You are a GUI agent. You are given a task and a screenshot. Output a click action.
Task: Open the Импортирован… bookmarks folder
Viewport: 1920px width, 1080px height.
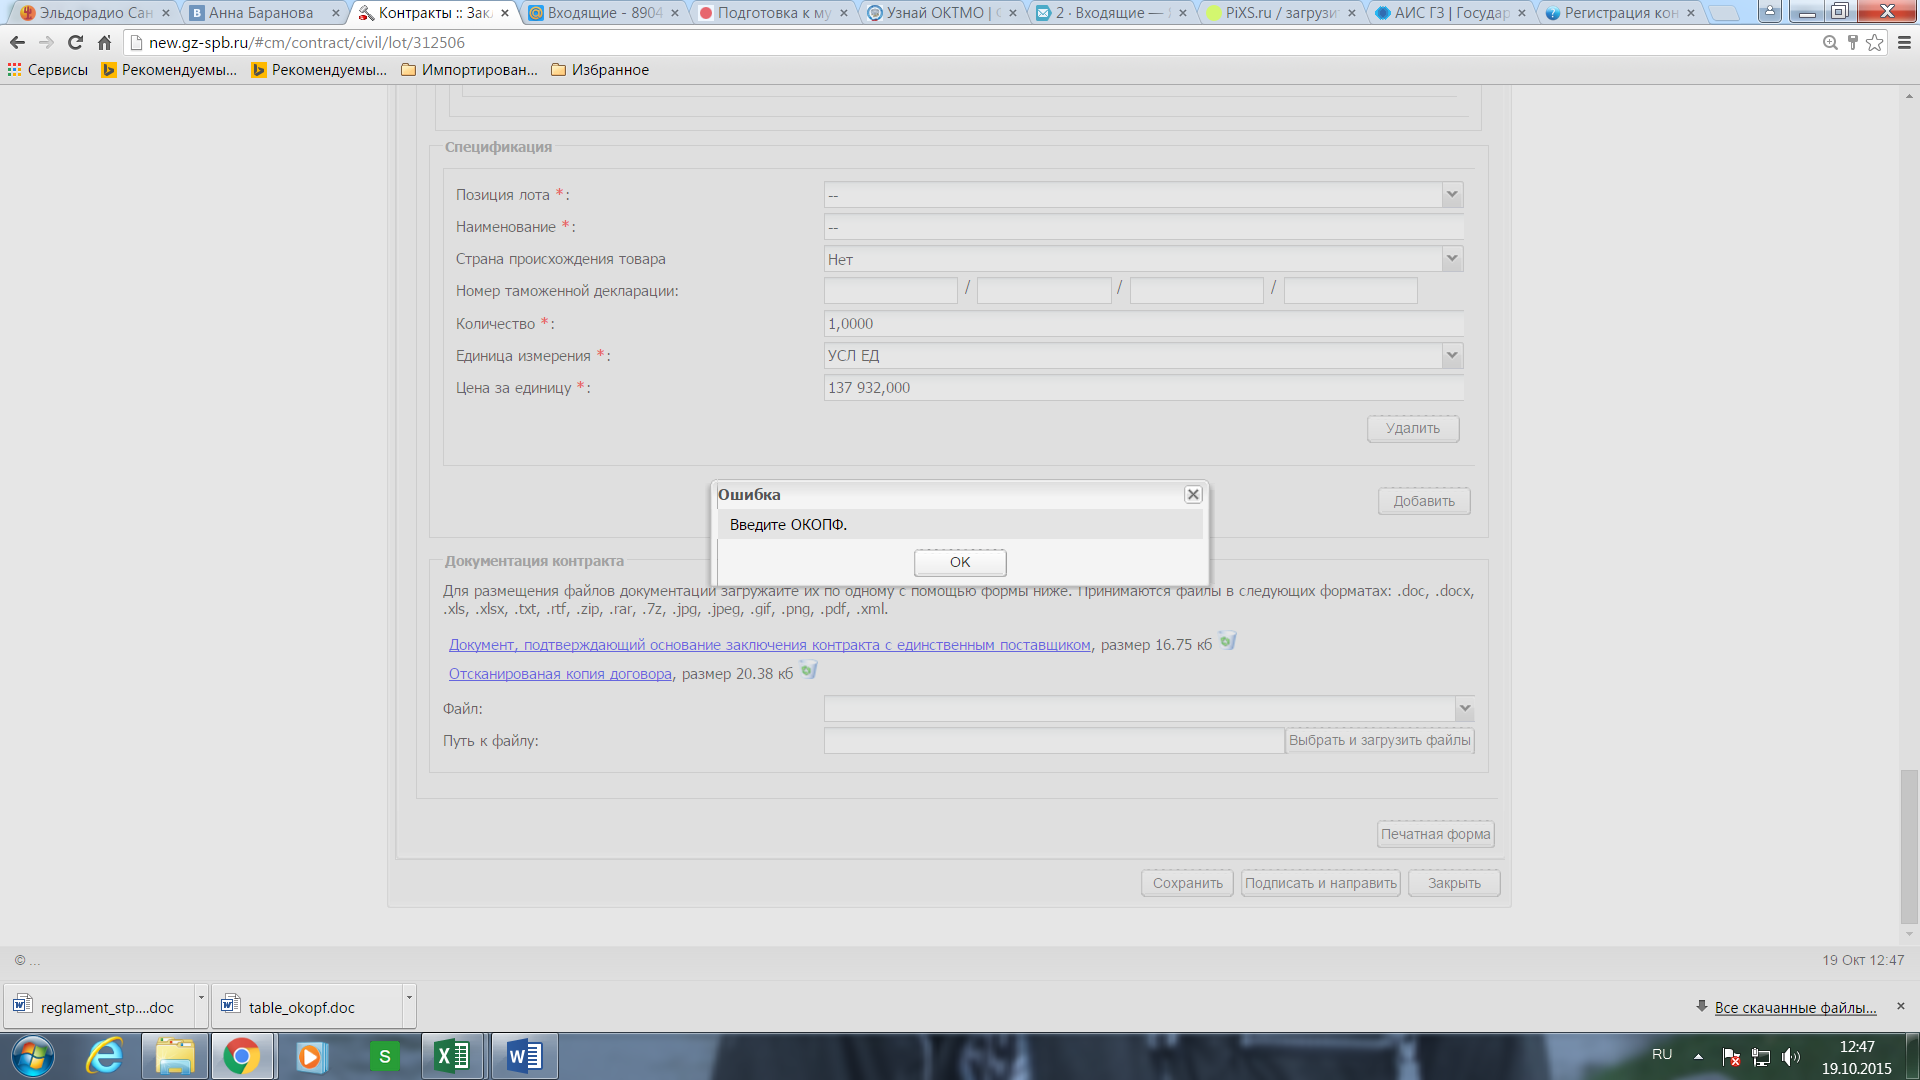coord(469,70)
